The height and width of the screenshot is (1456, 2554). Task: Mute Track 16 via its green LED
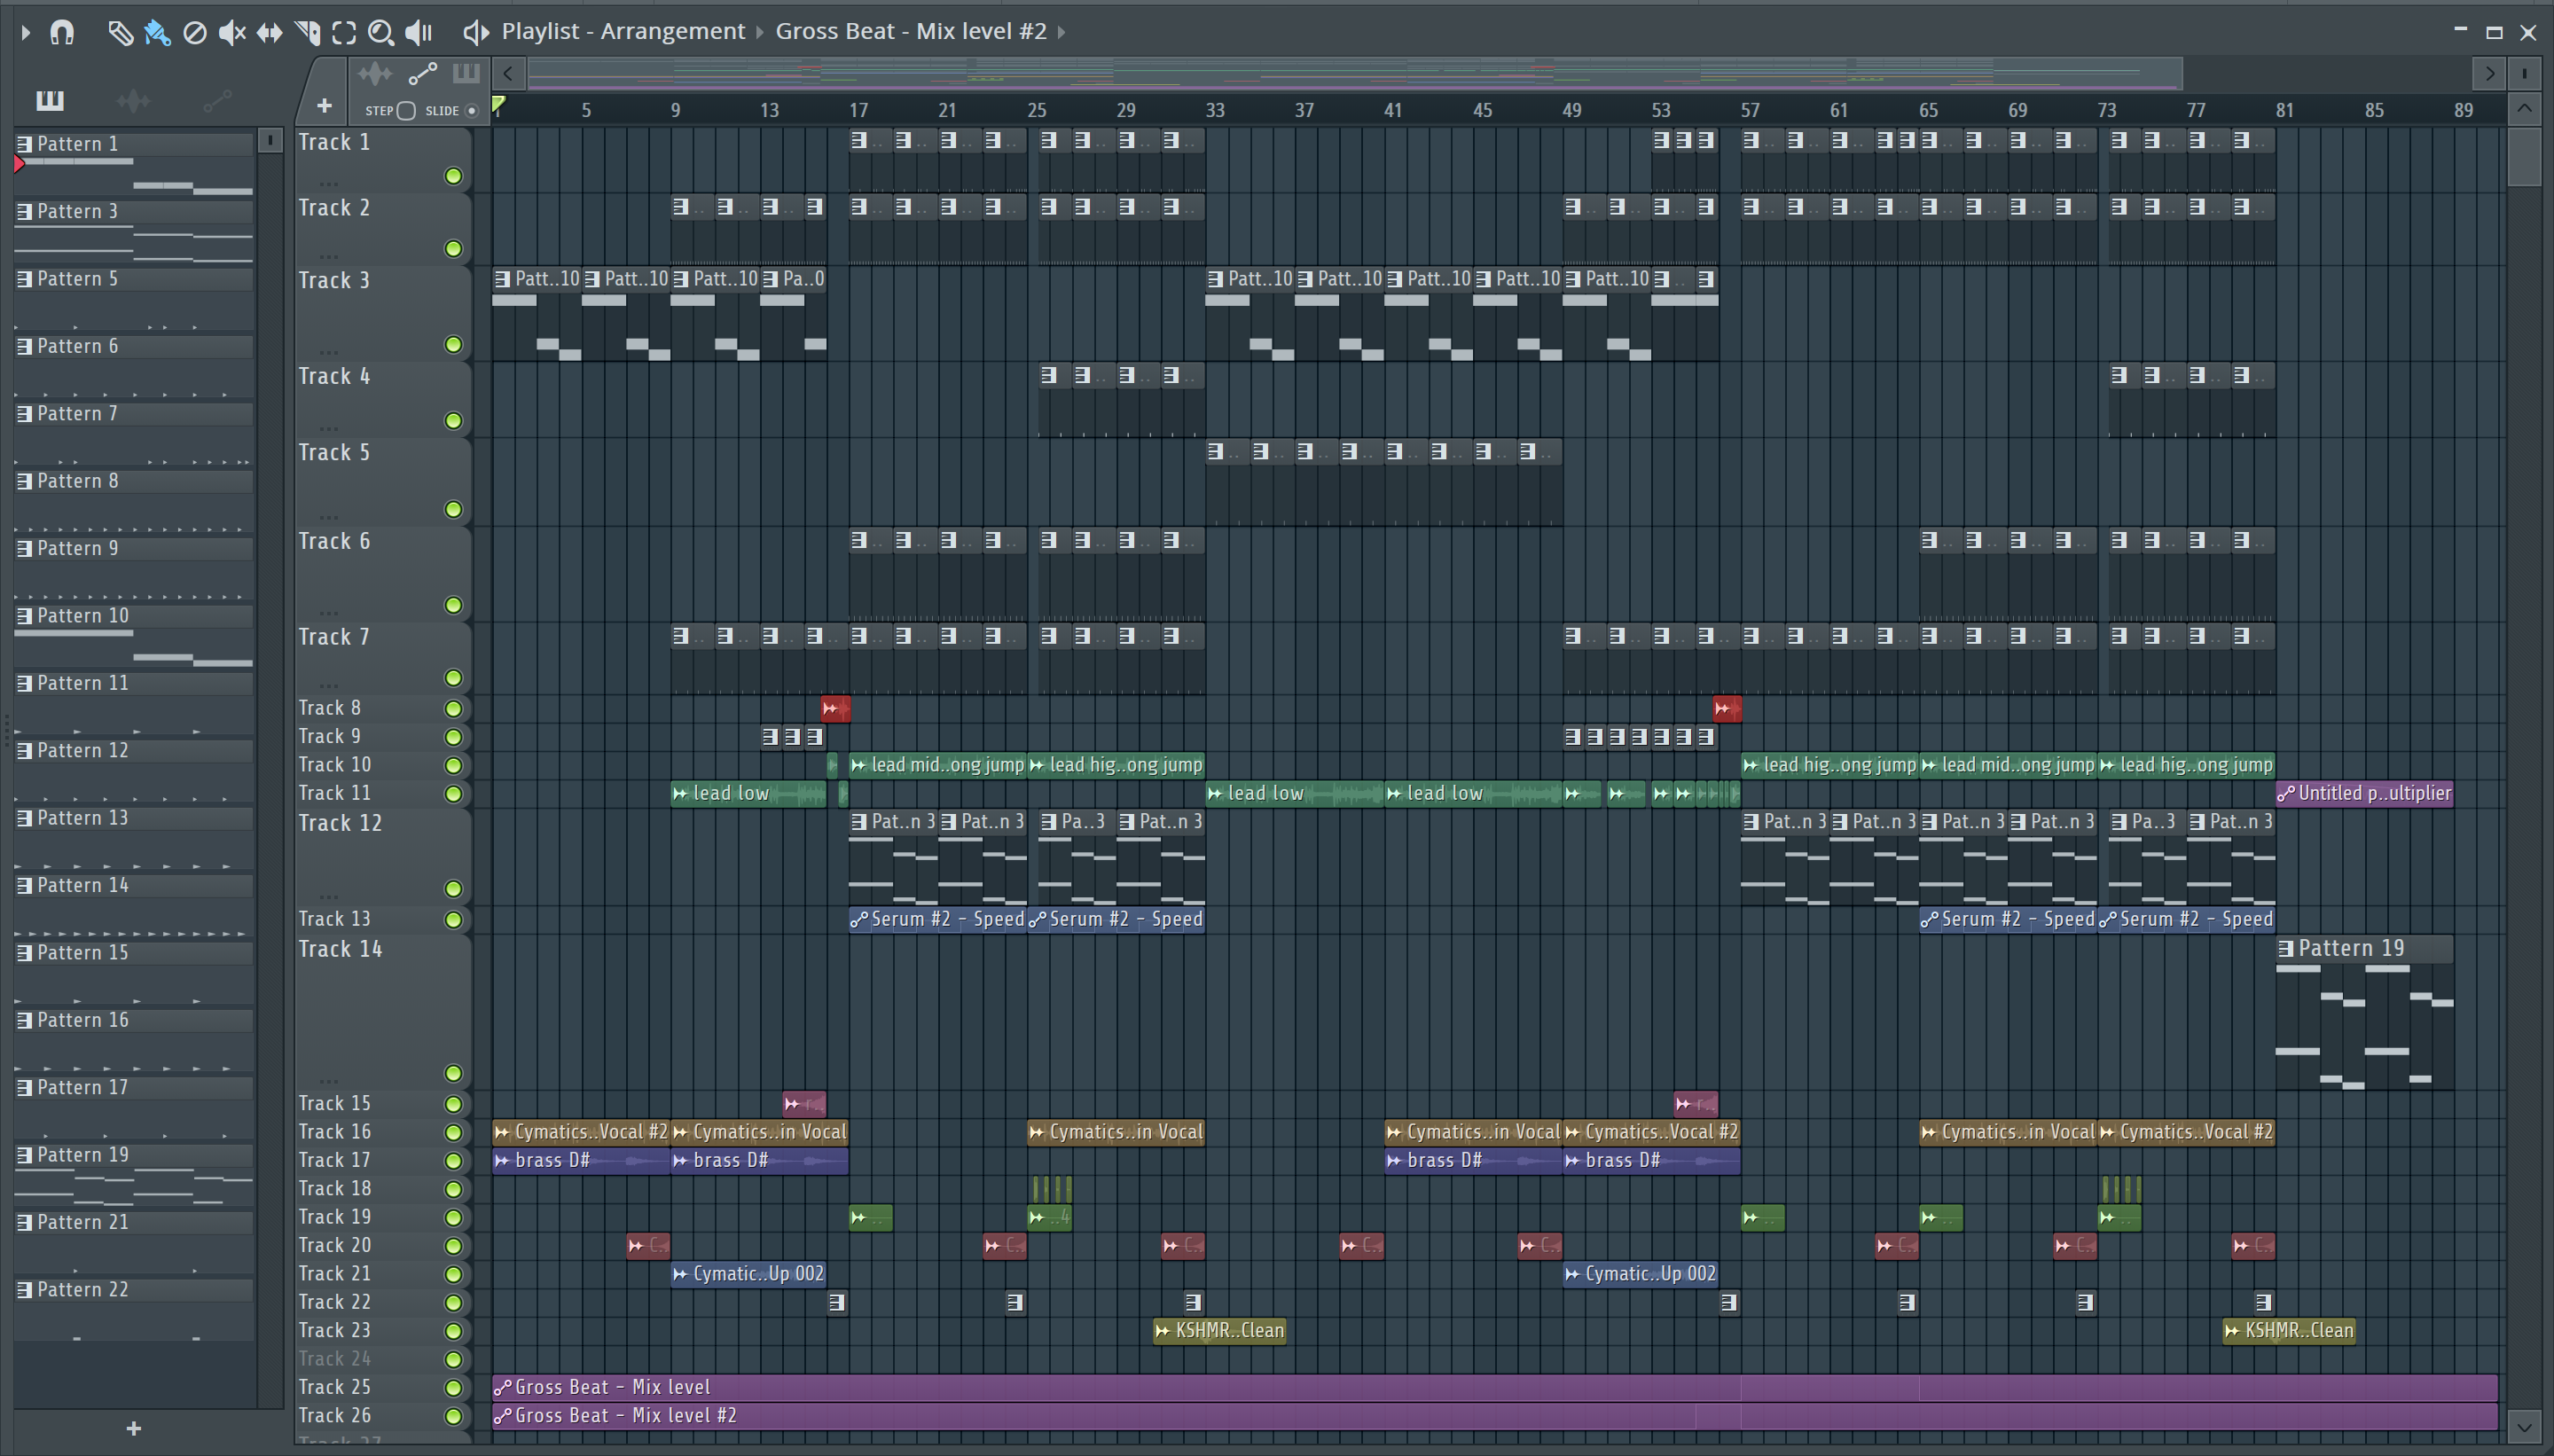453,1132
